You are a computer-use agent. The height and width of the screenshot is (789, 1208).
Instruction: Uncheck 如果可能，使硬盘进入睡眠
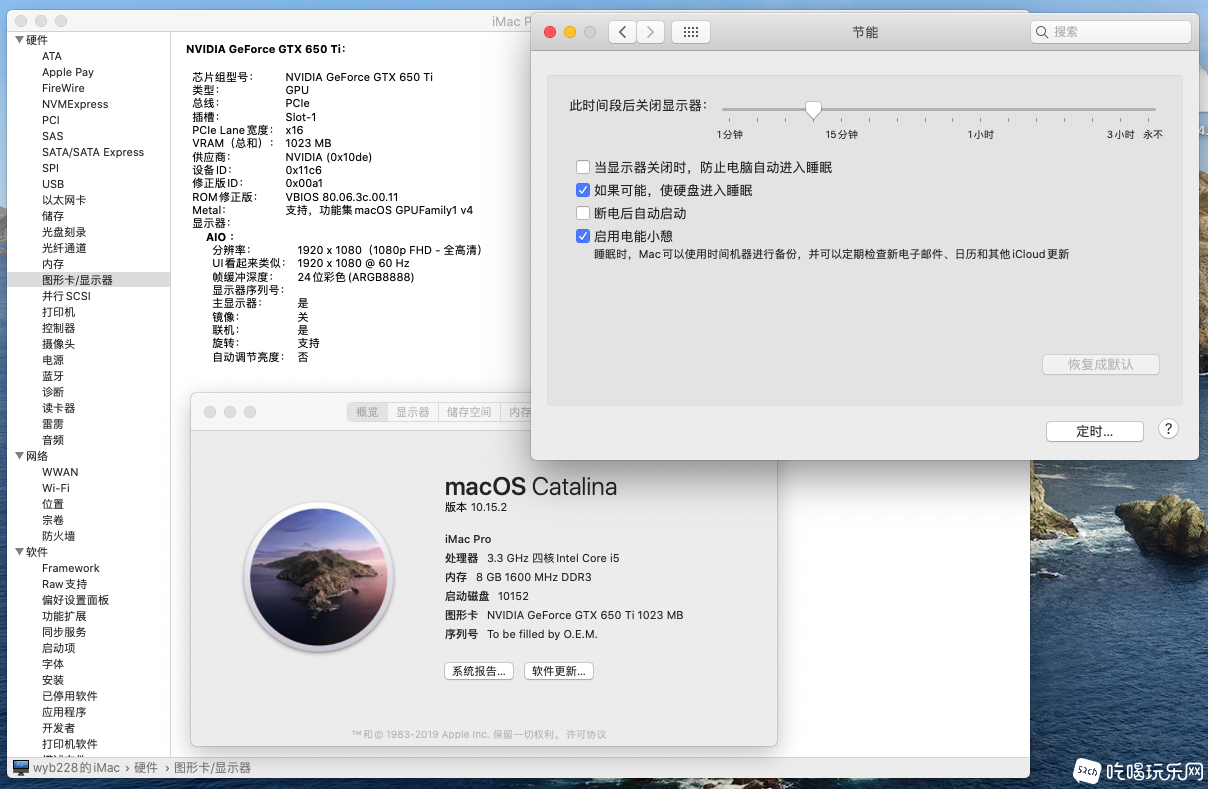click(583, 190)
